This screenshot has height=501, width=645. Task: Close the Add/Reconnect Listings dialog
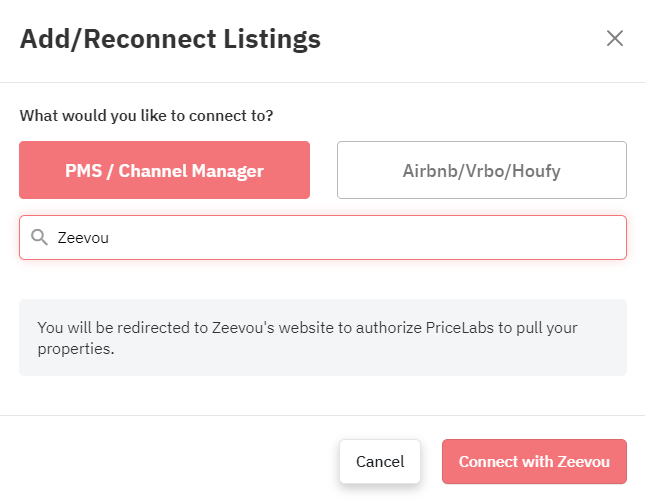[615, 39]
